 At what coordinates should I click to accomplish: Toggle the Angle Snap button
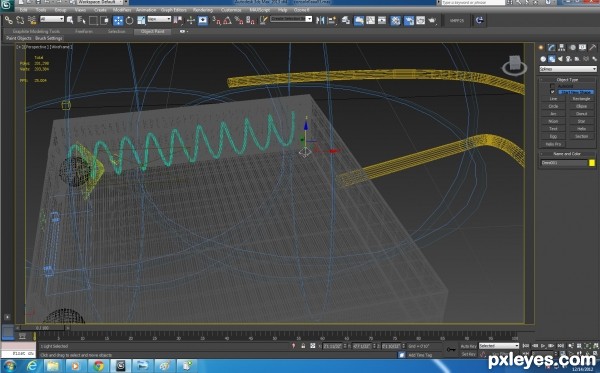click(228, 20)
